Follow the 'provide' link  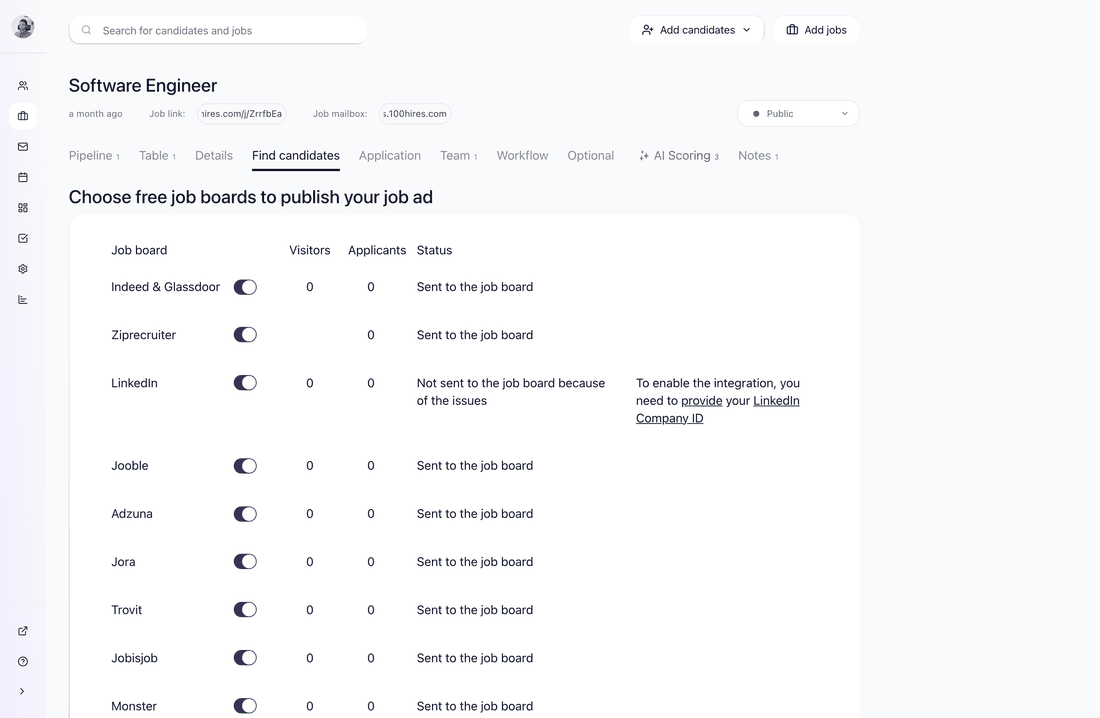tap(702, 401)
